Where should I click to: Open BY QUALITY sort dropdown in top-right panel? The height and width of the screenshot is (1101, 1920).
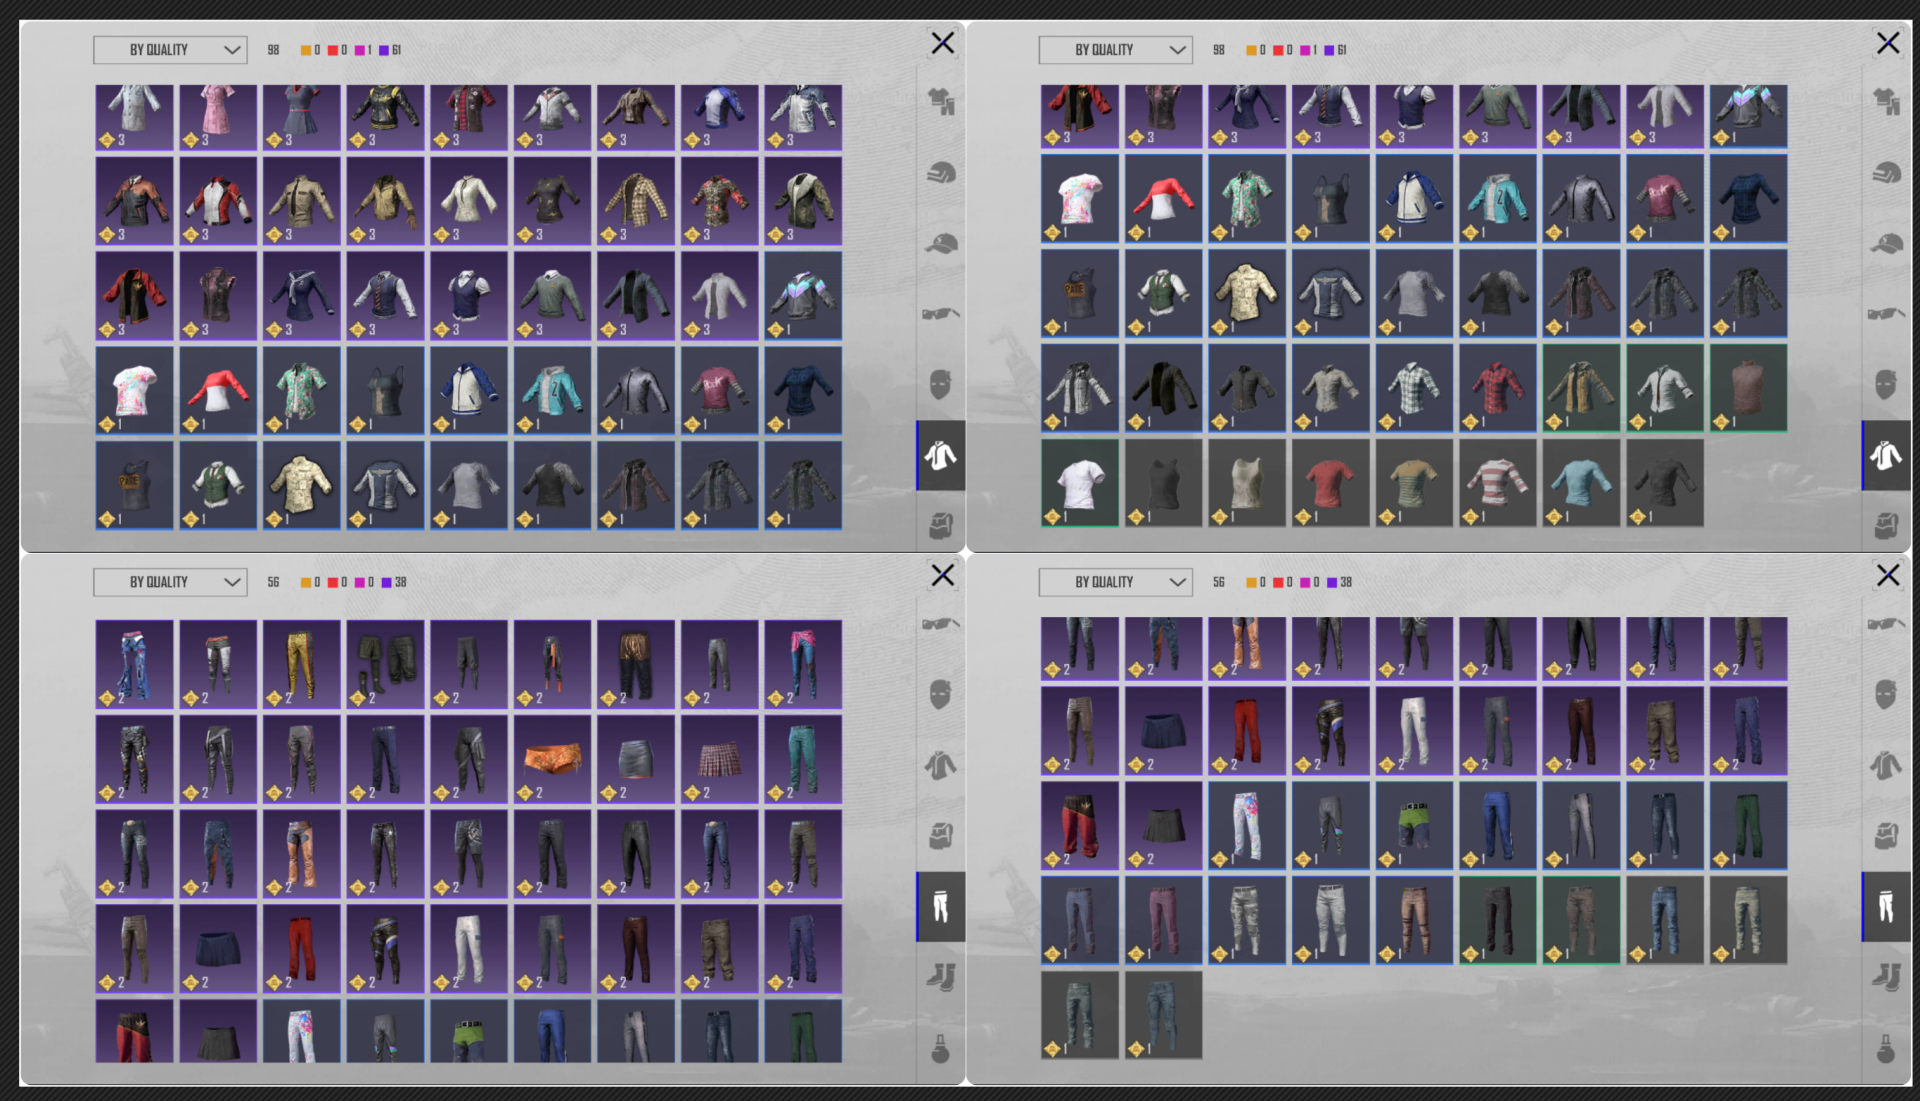pos(1115,50)
